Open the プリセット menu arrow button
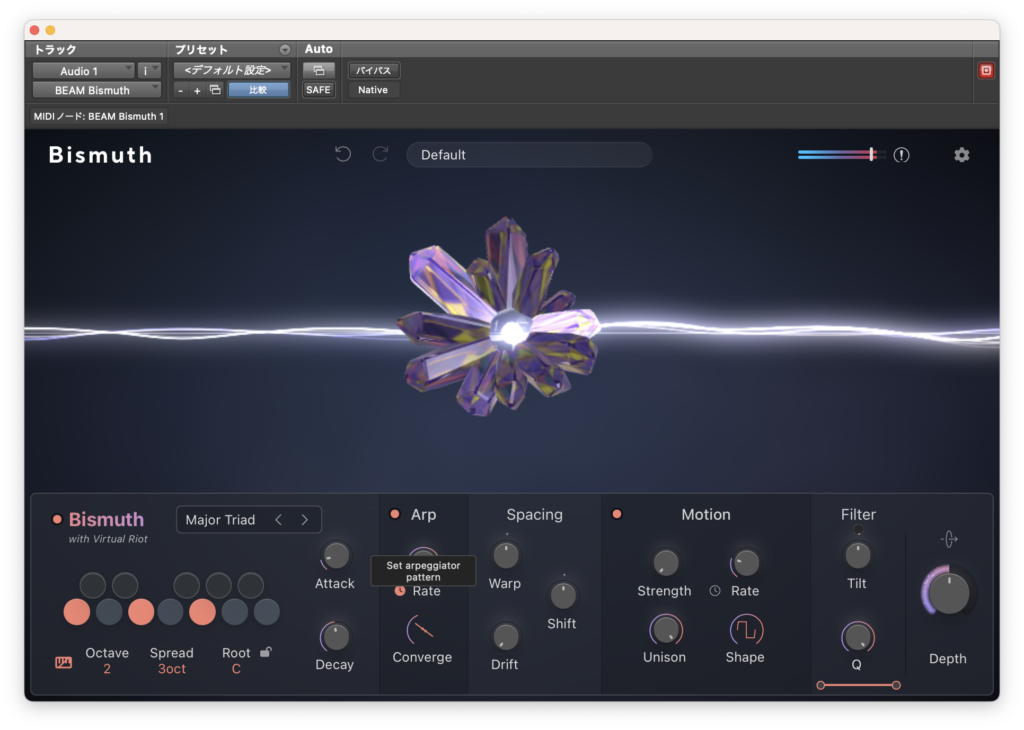 click(x=285, y=50)
